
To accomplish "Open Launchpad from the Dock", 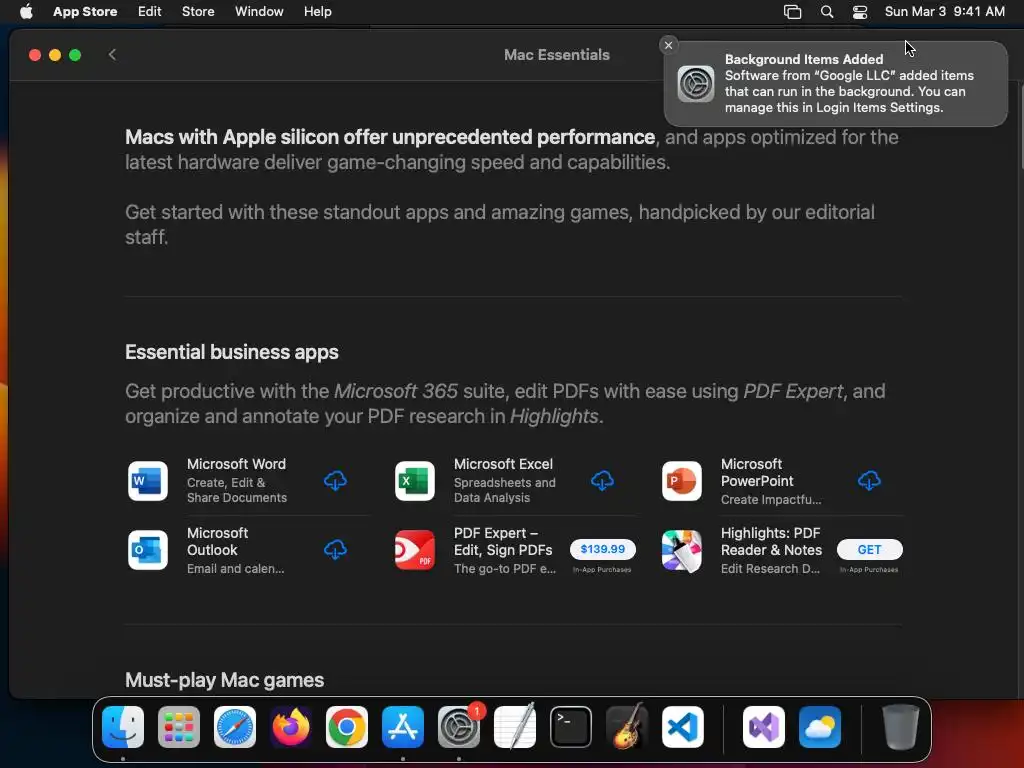I will coord(179,727).
